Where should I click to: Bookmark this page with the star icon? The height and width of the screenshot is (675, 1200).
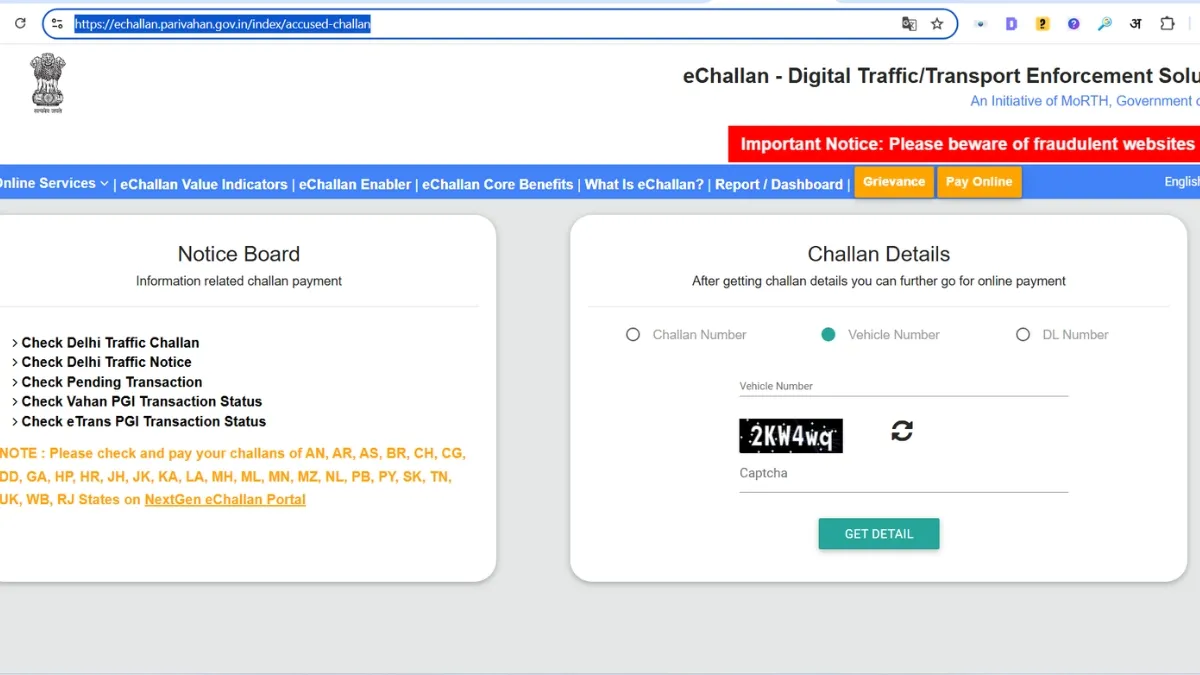[x=937, y=24]
